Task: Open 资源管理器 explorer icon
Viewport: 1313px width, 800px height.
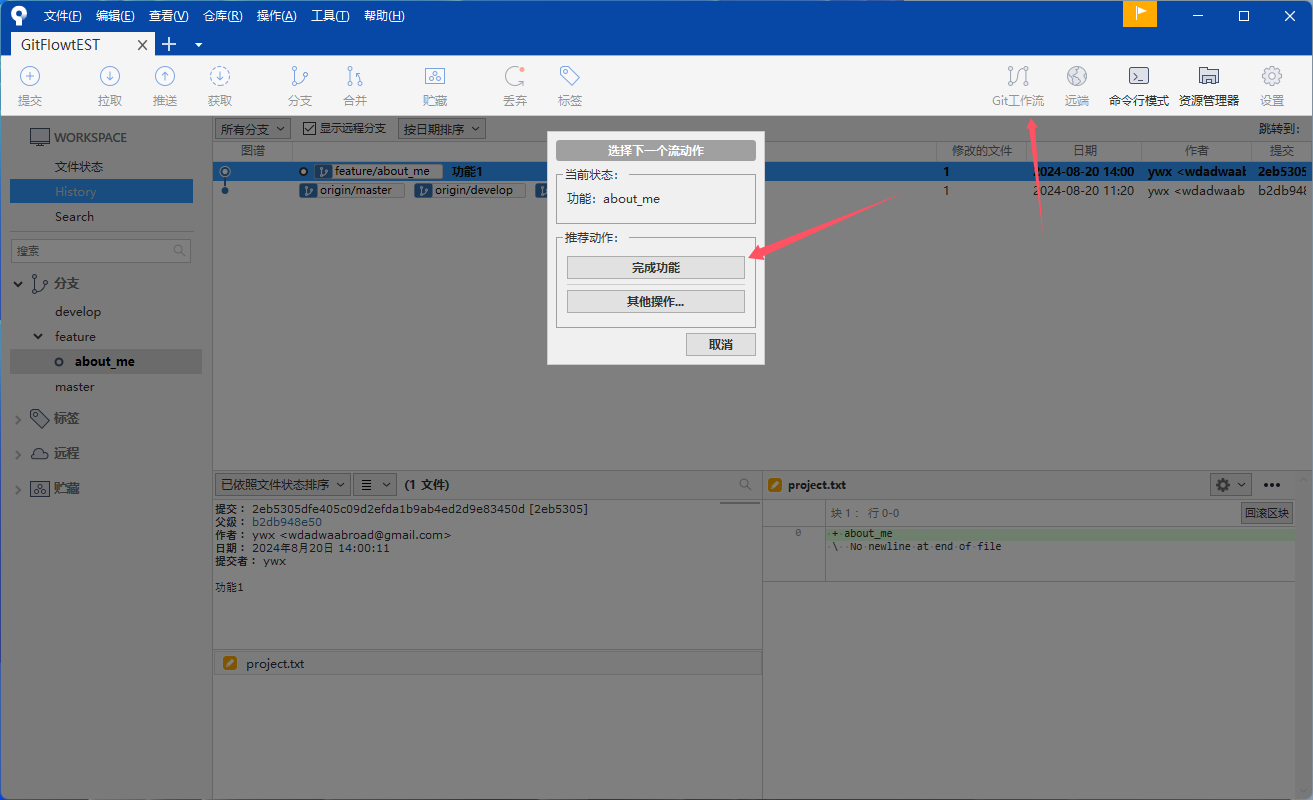Action: [1208, 77]
